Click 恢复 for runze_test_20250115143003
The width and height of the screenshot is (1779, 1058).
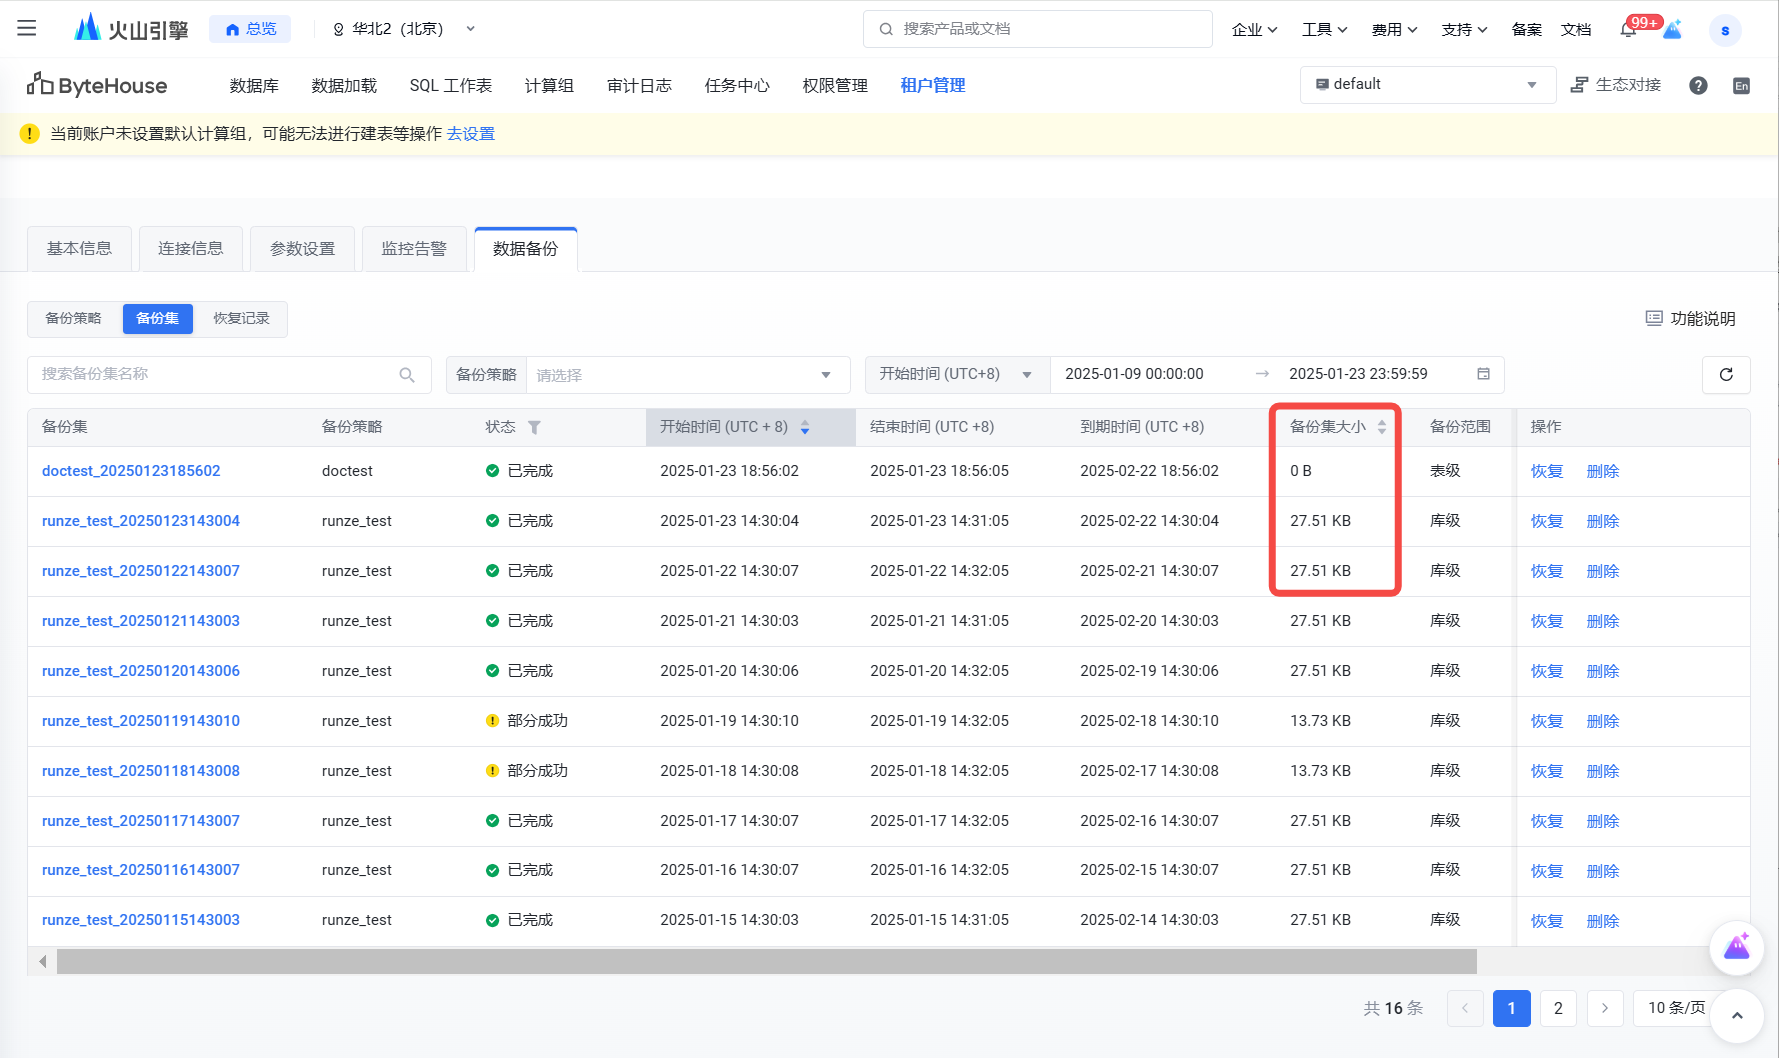[1547, 920]
